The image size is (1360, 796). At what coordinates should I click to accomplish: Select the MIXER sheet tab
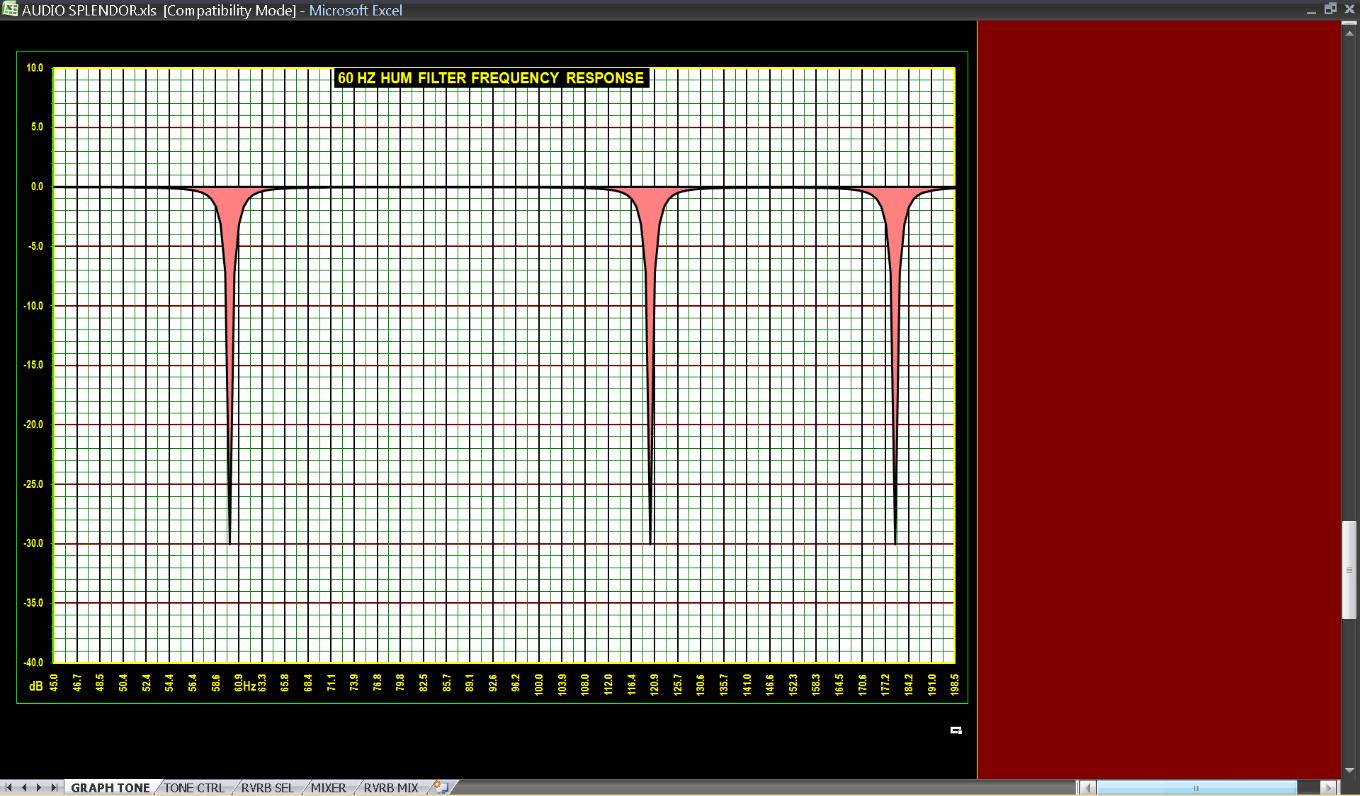tap(328, 788)
